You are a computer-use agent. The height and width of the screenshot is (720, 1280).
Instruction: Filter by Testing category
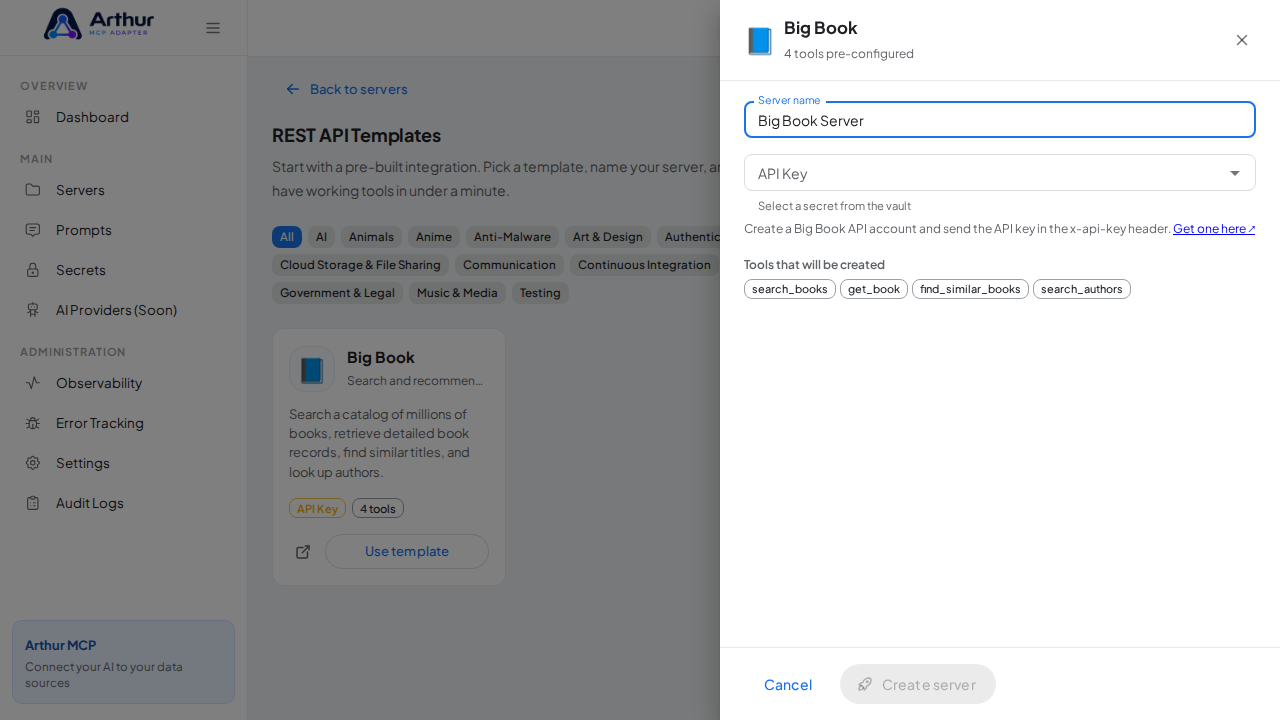pos(540,293)
